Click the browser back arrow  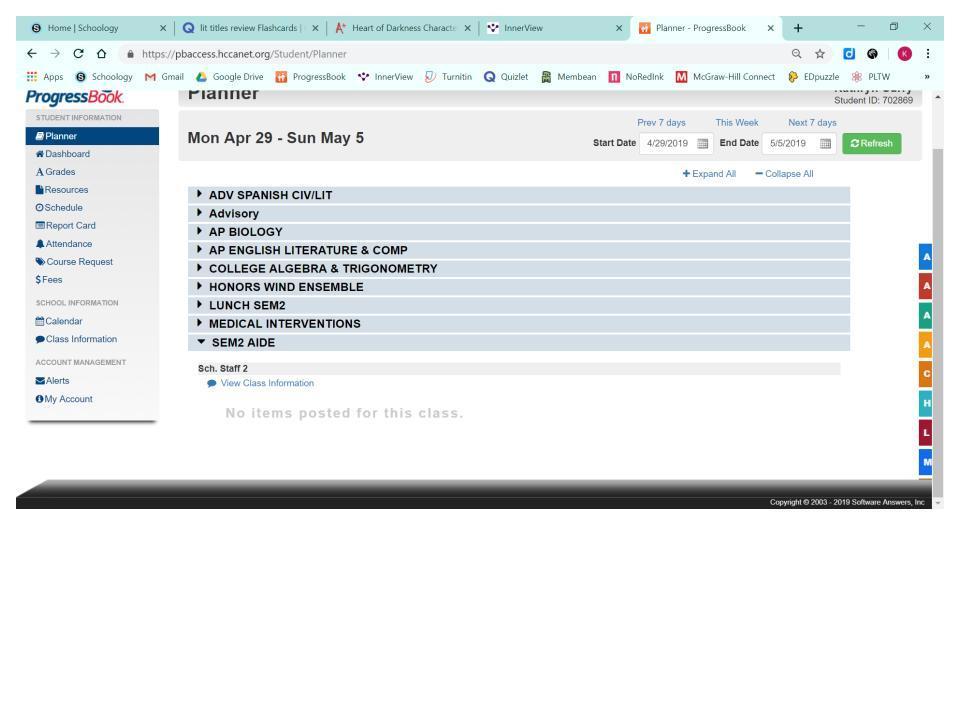click(x=32, y=54)
